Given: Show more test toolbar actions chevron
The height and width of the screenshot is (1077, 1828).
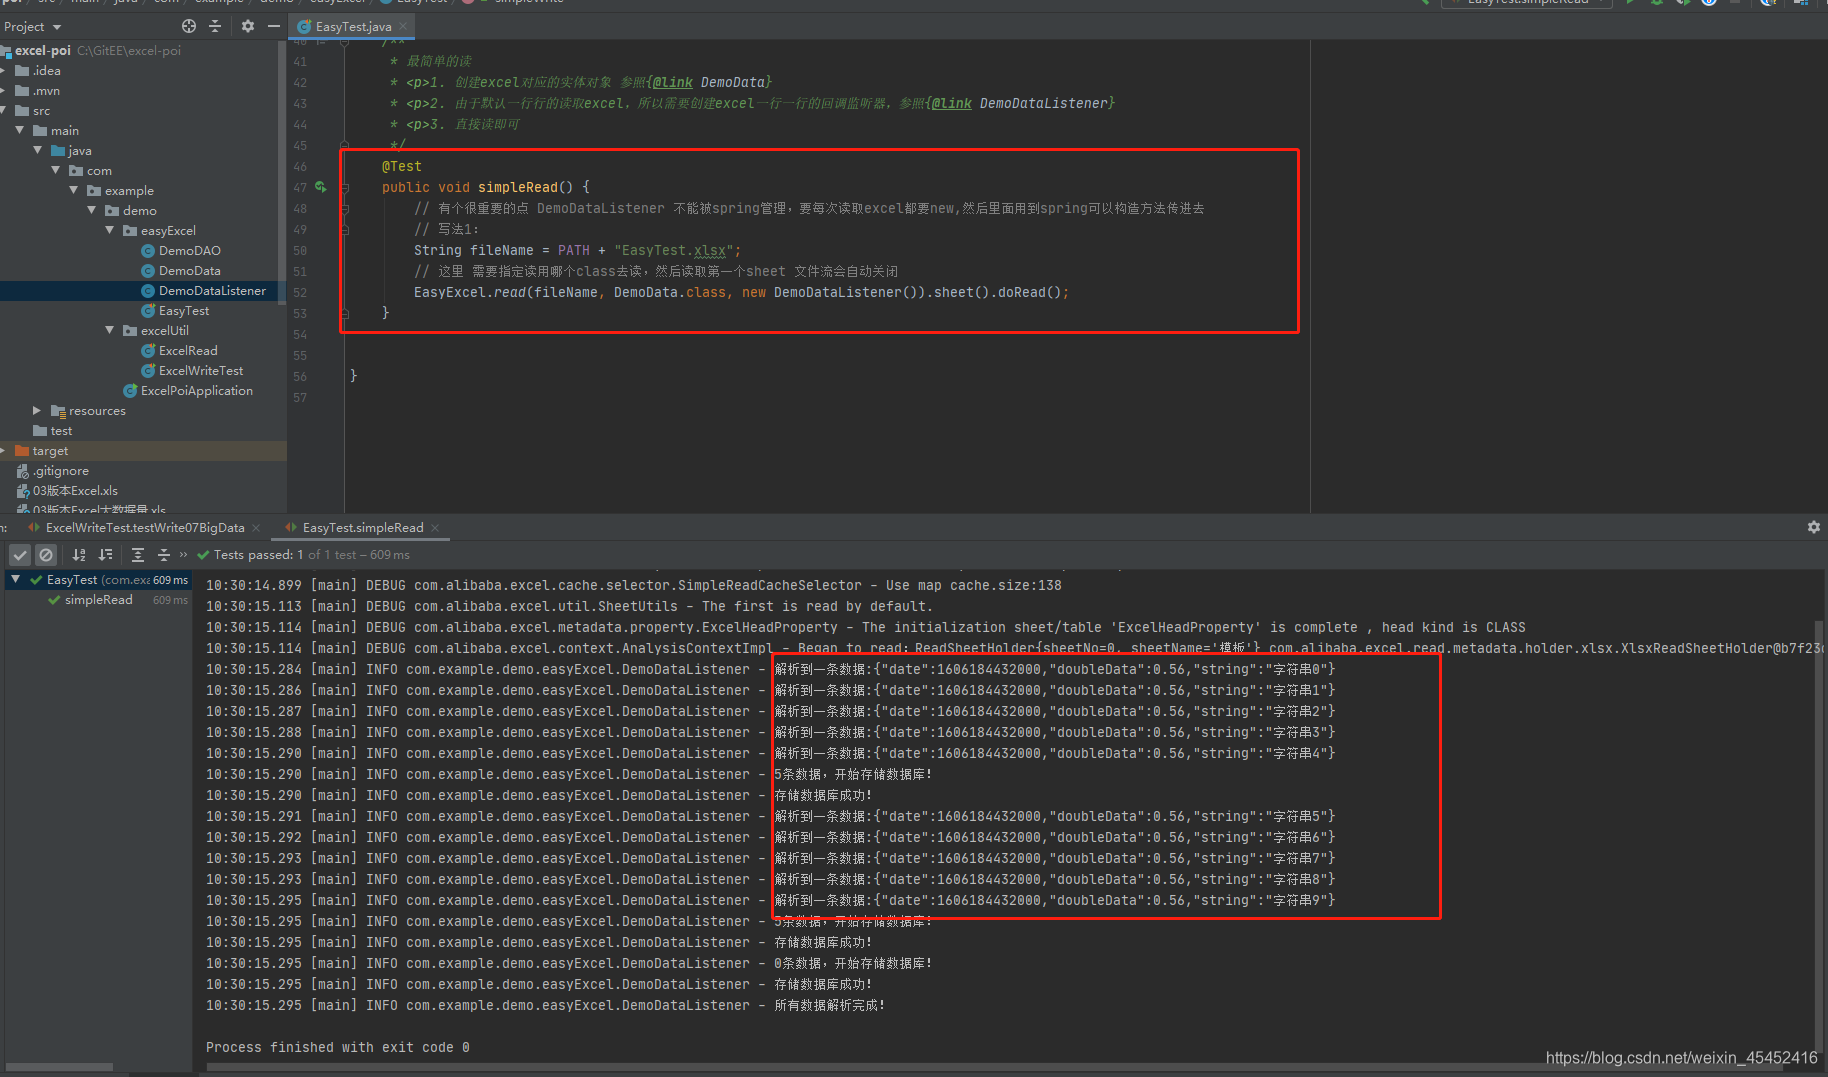Looking at the screenshot, I should coord(183,554).
